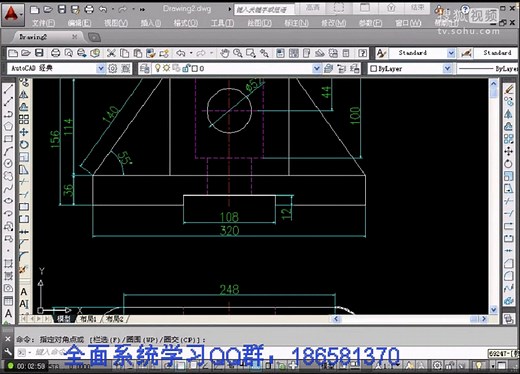The width and height of the screenshot is (520, 374).
Task: Select the Spline draw tool
Action: click(8, 188)
